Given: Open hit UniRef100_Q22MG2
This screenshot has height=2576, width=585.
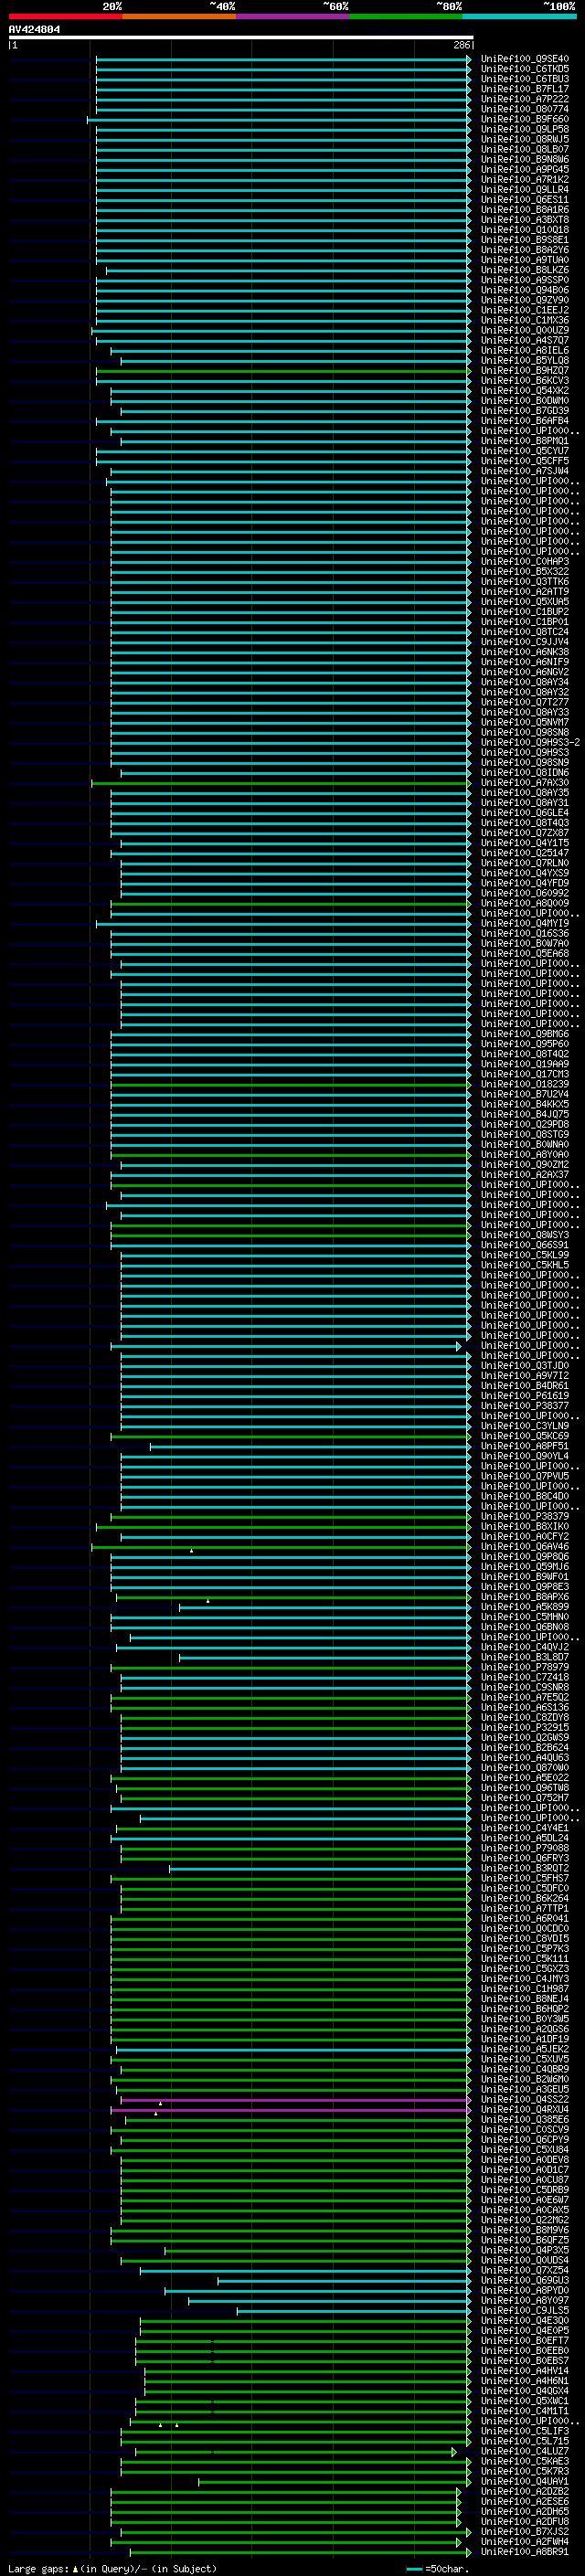Looking at the screenshot, I should [525, 2220].
